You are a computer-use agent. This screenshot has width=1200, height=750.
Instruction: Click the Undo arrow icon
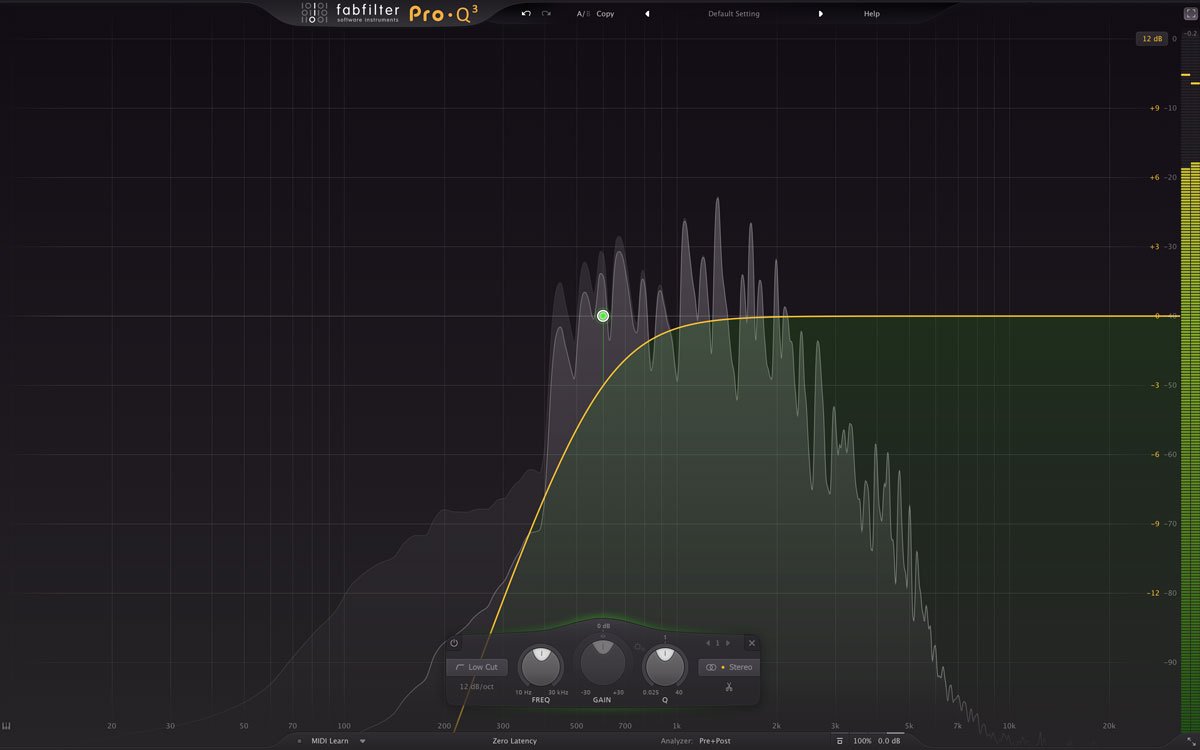point(525,13)
